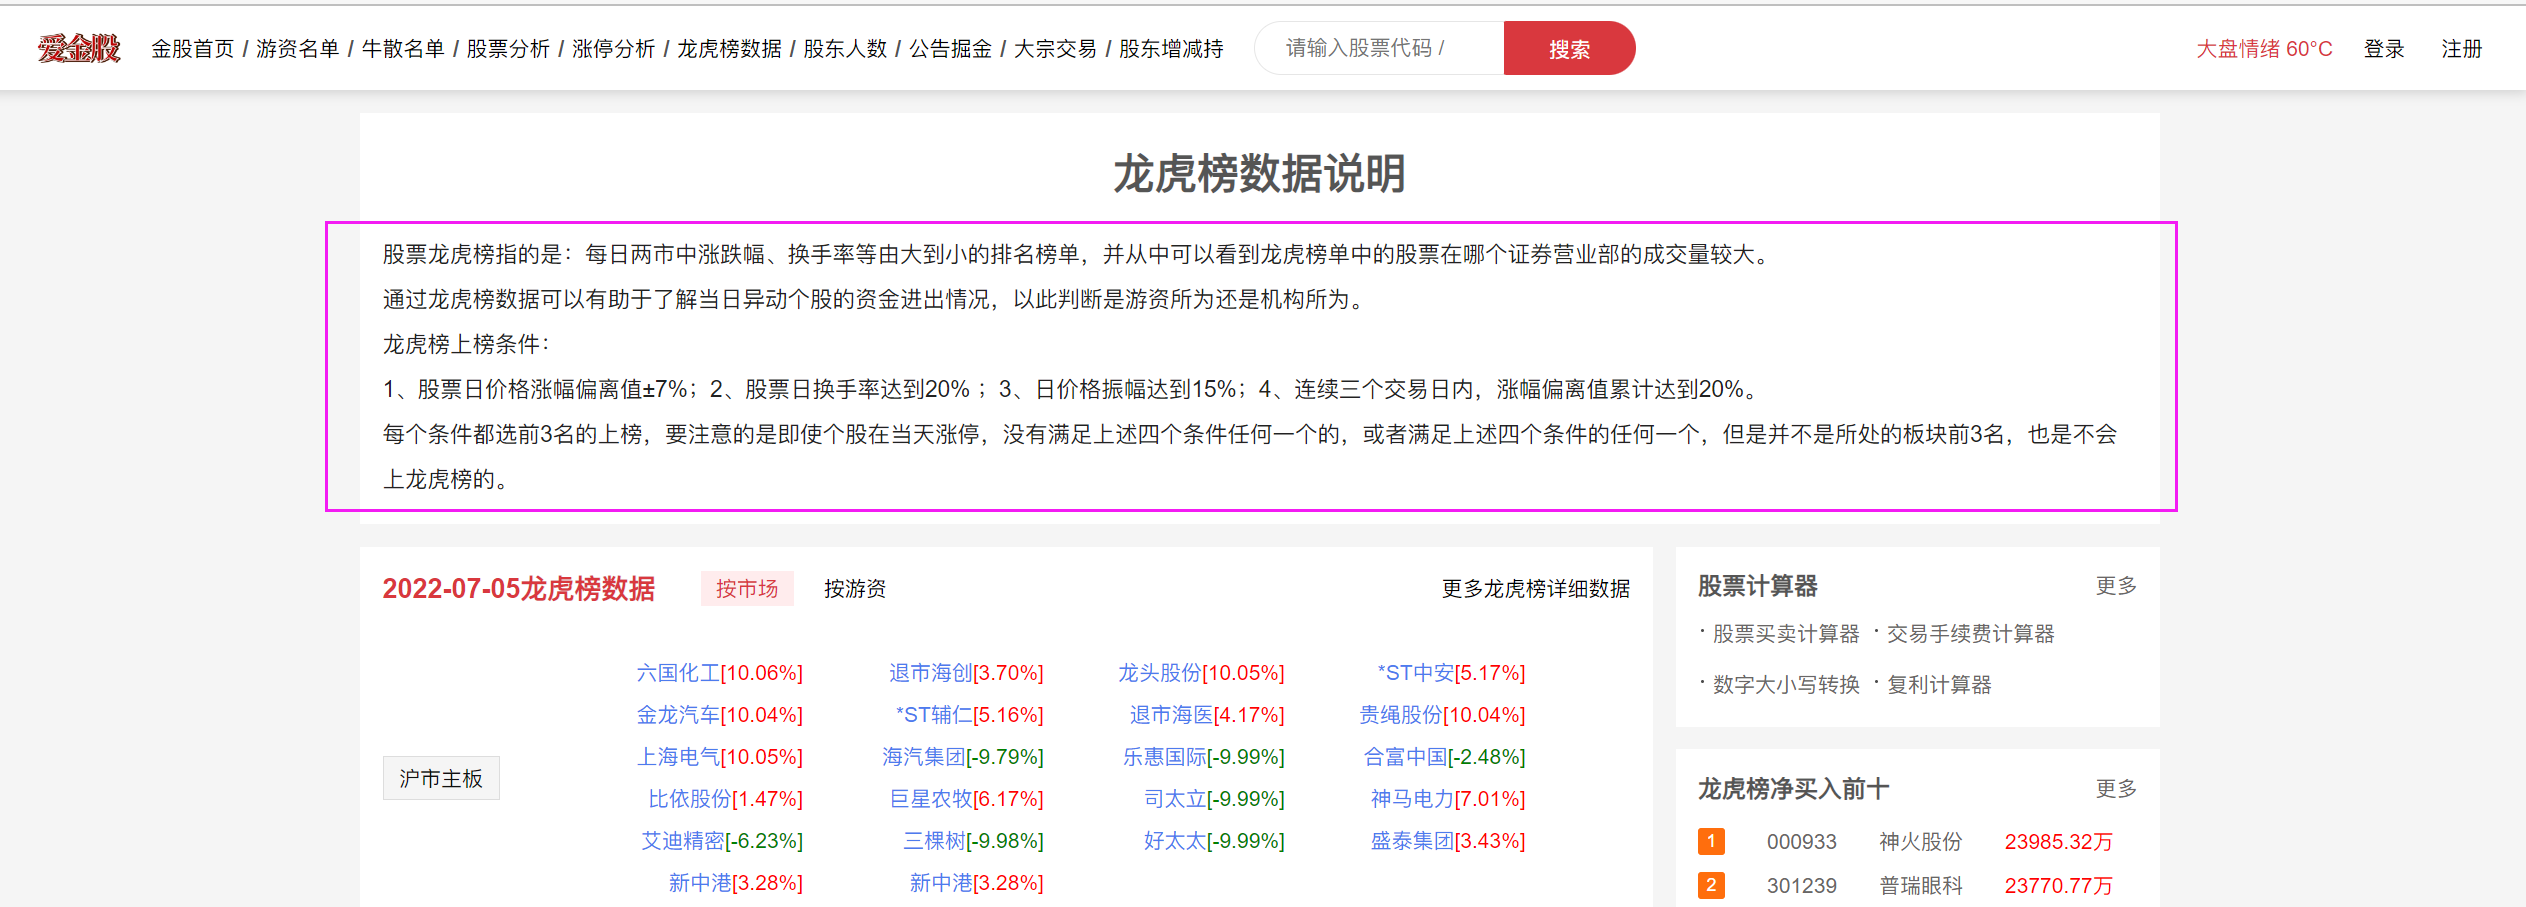Open the 数字大小写转换 tool
The image size is (2526, 907).
pyautogui.click(x=1786, y=685)
